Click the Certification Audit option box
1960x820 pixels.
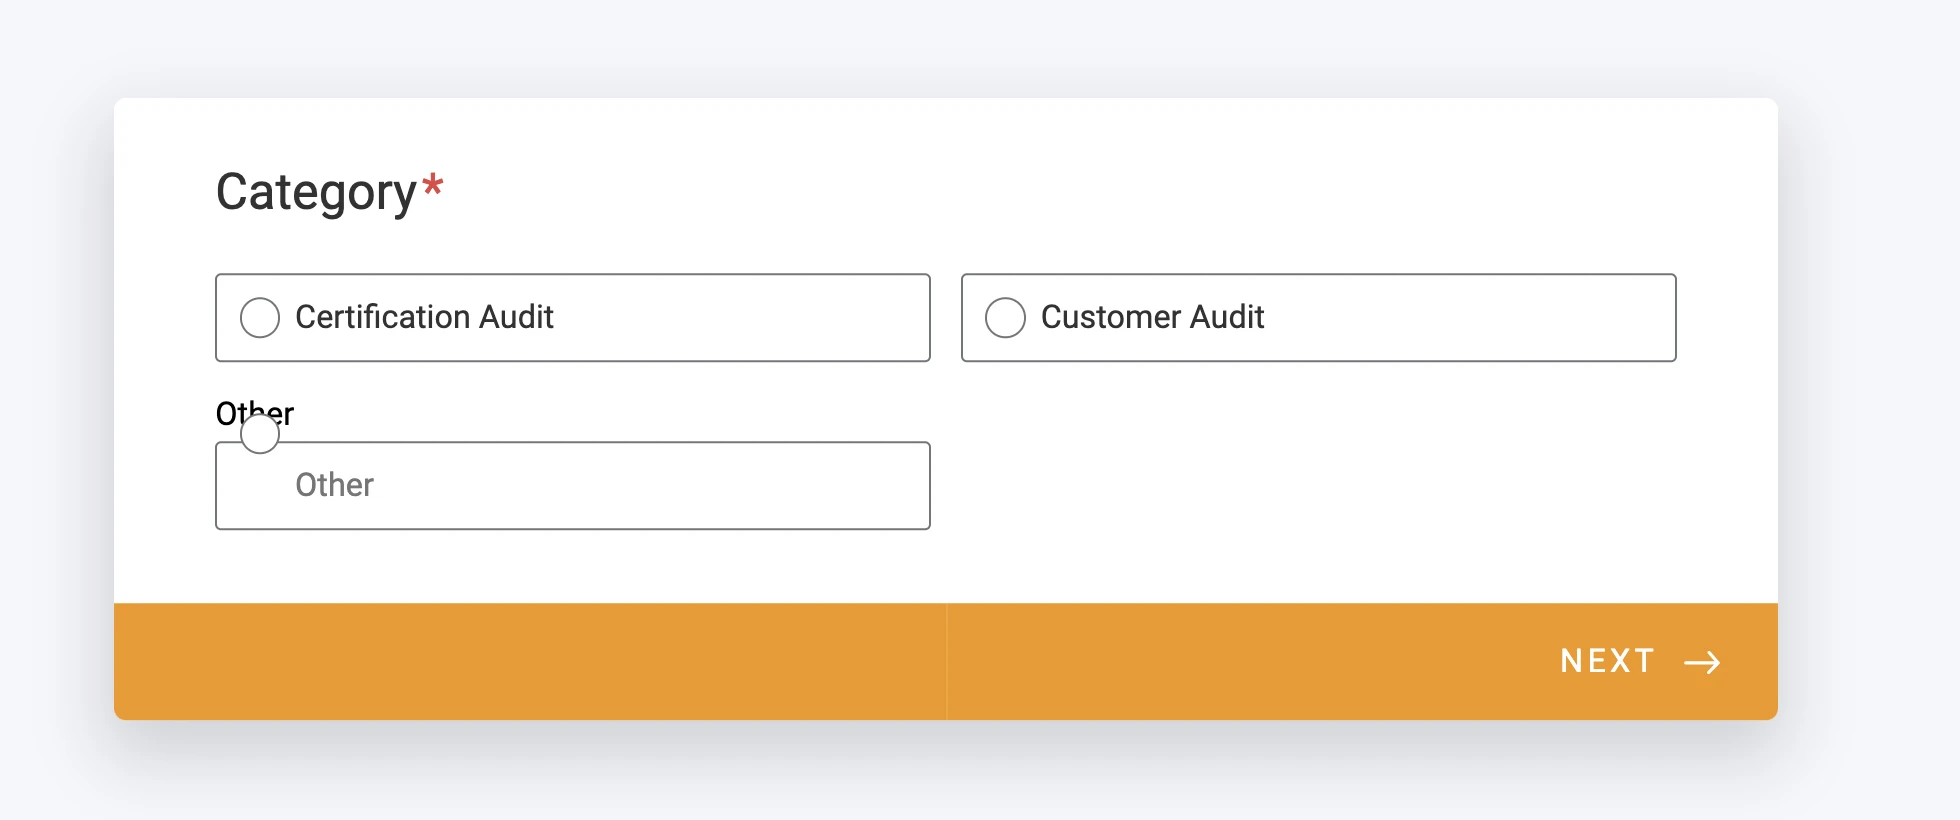[x=572, y=317]
